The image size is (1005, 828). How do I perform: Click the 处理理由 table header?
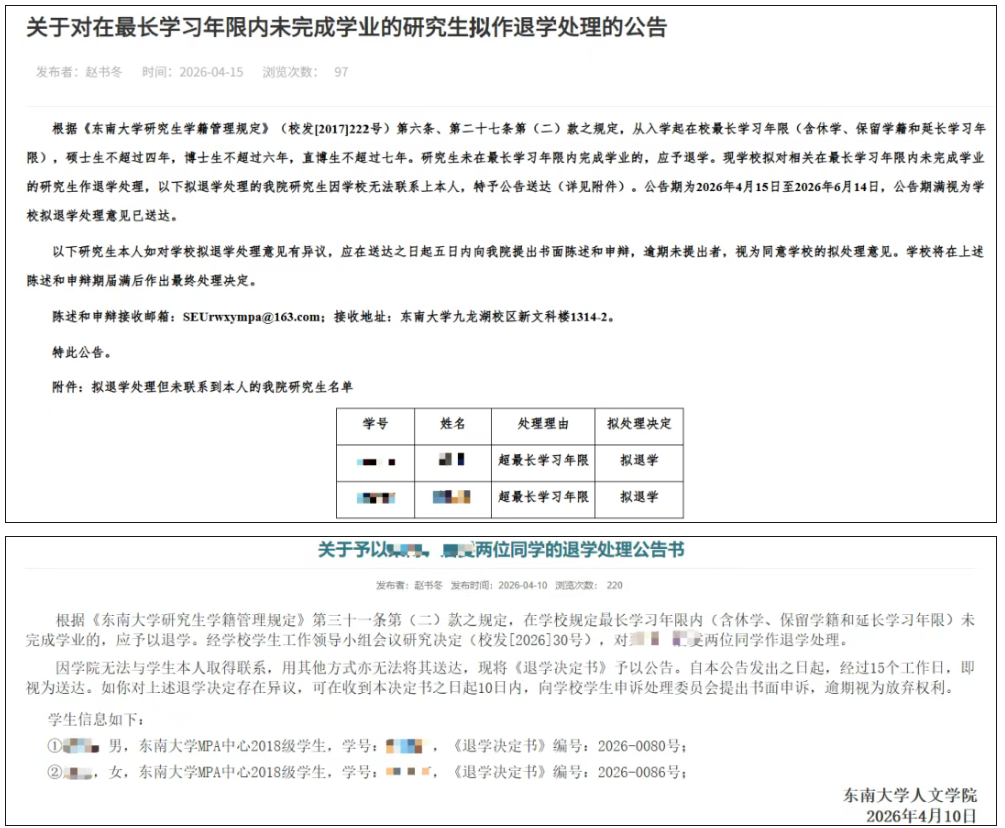[x=543, y=424]
